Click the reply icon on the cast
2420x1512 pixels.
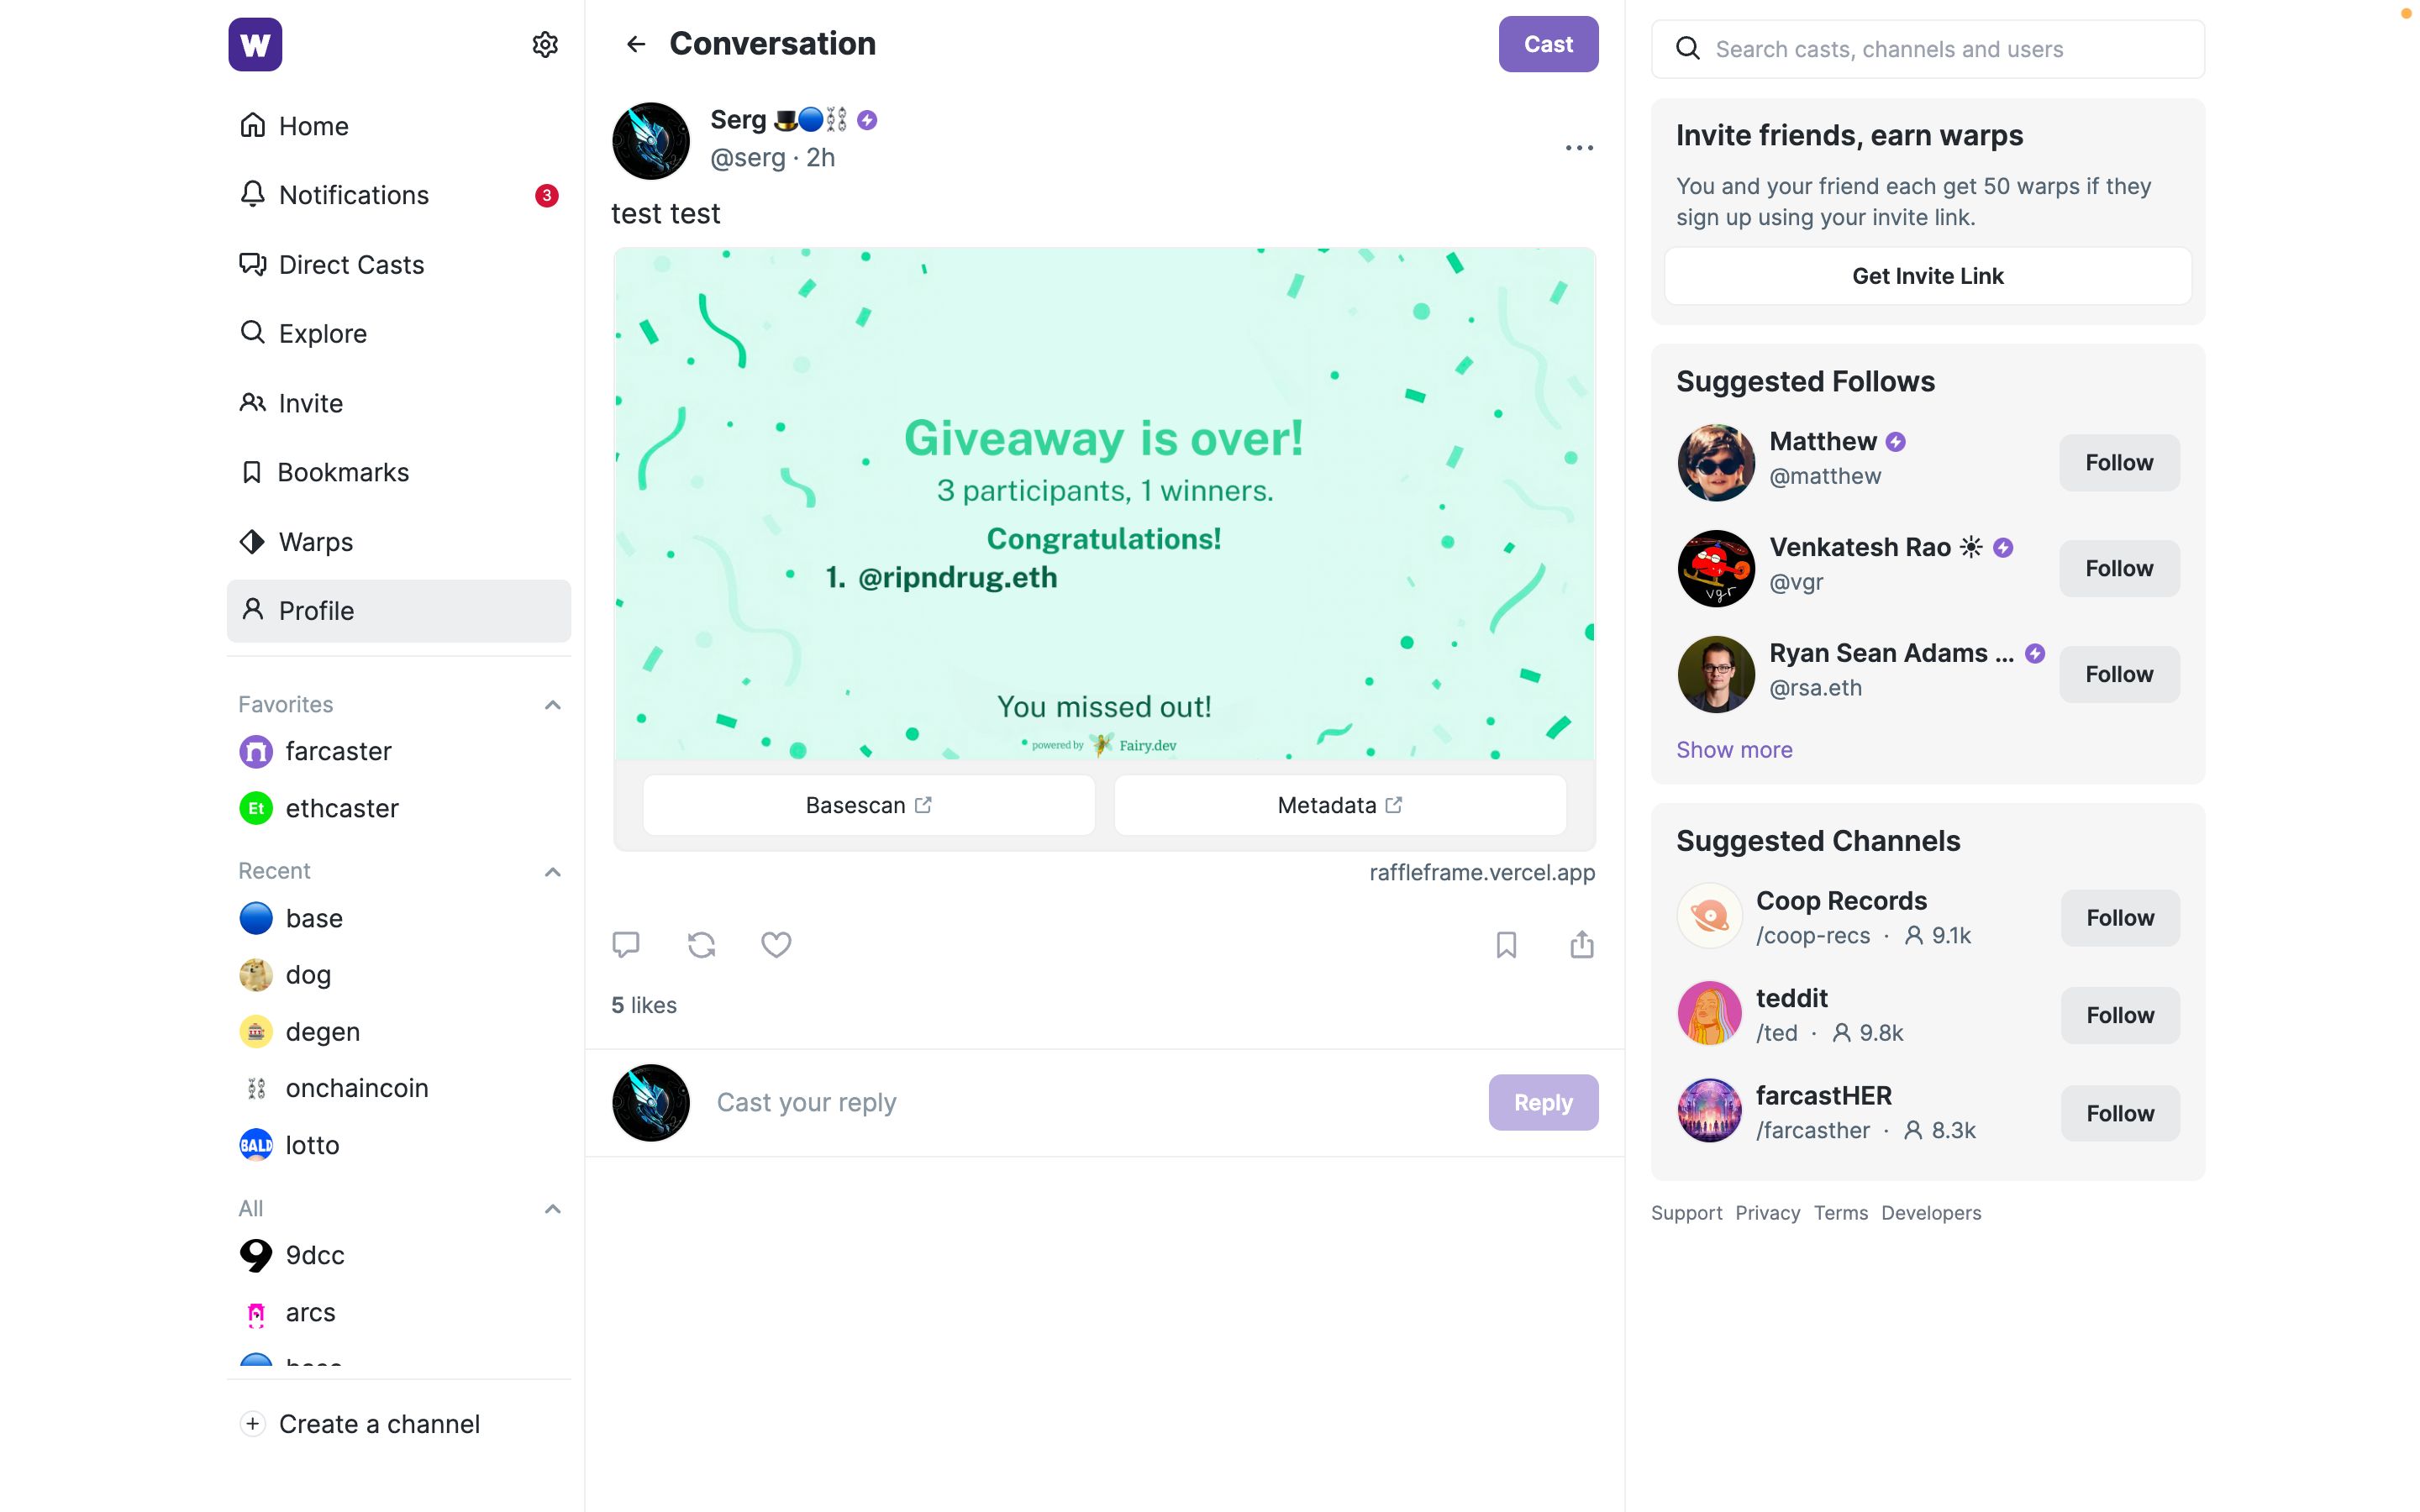point(625,944)
